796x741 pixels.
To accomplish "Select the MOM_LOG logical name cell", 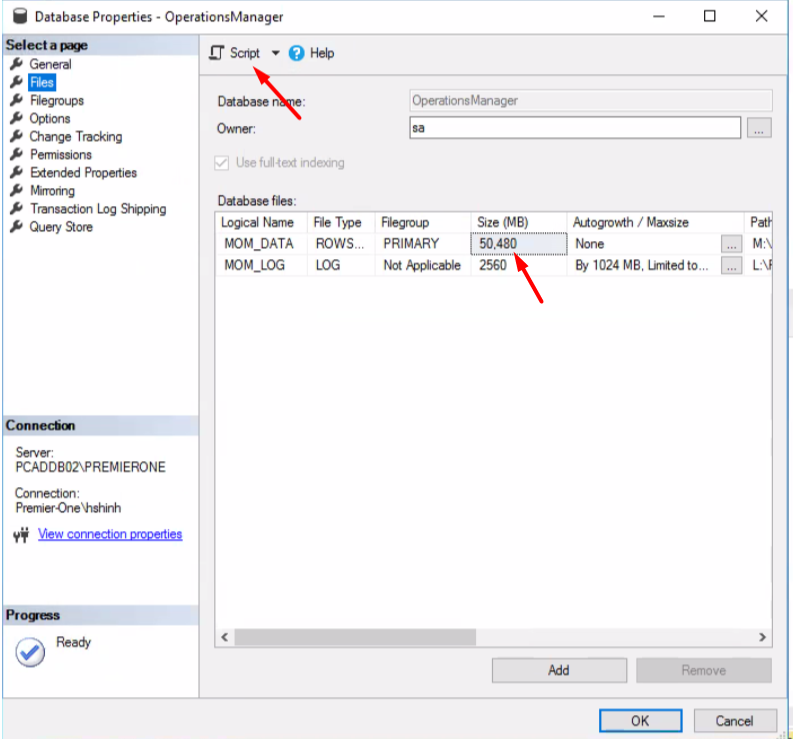I will 261,265.
